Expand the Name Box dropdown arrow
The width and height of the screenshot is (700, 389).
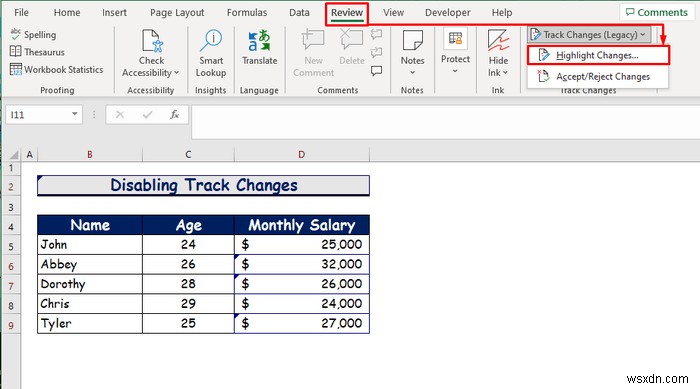[75, 114]
